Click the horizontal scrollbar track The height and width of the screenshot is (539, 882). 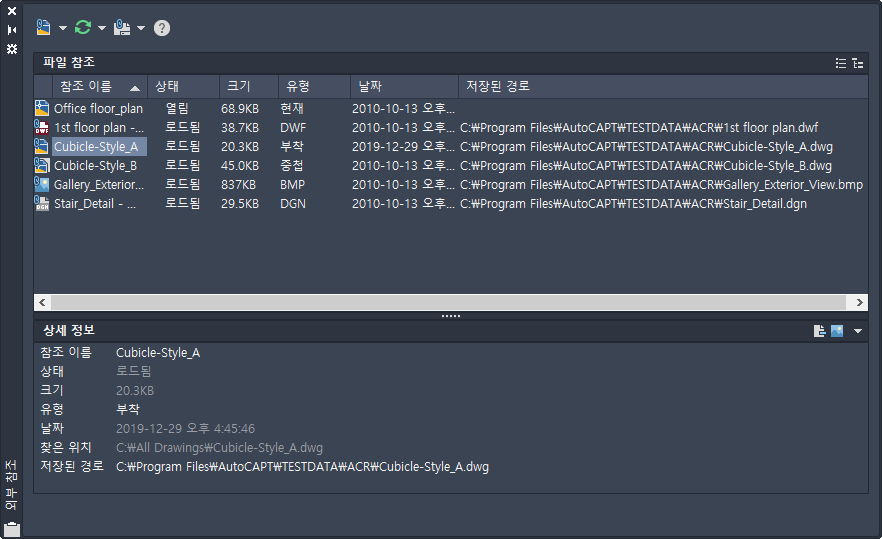448,303
